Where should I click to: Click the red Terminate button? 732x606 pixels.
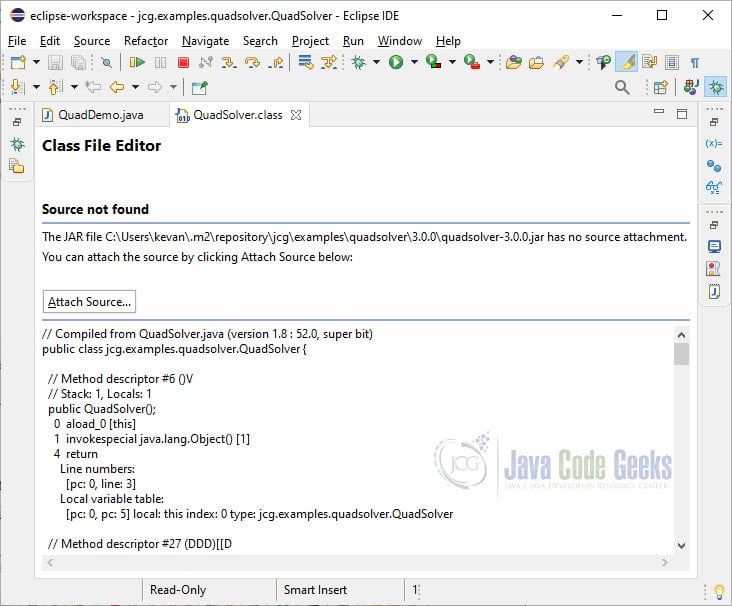point(183,62)
